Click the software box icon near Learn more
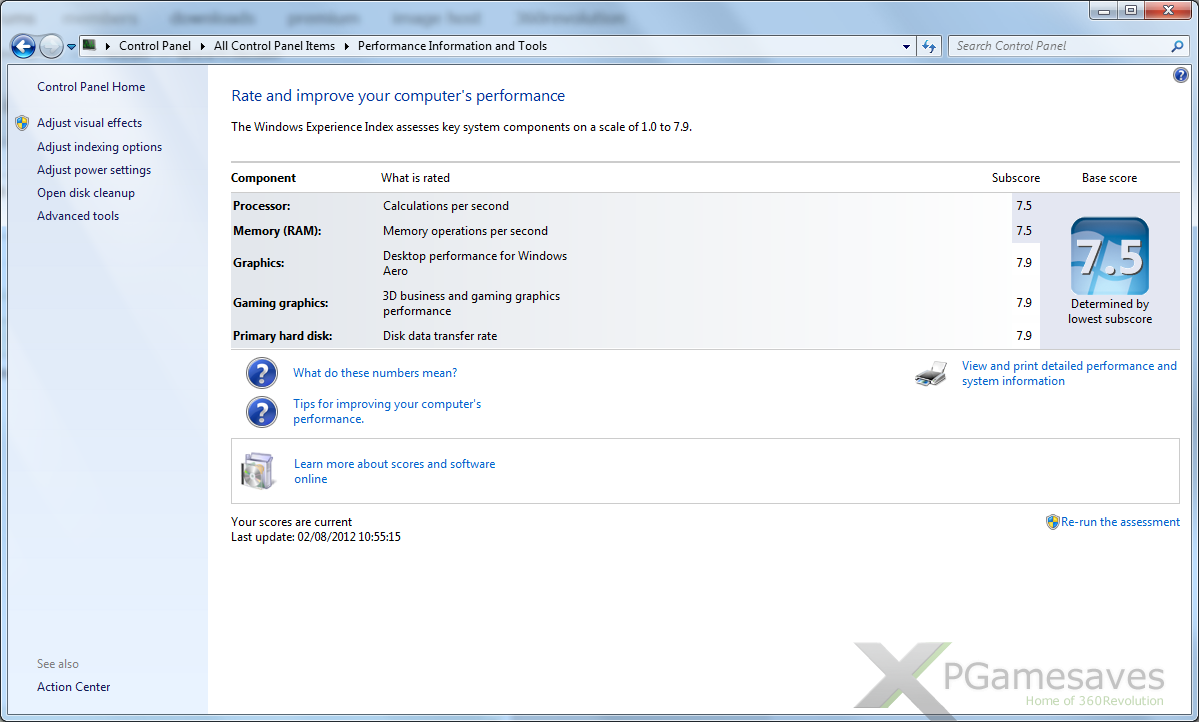Screen dimensions: 1199x722 257,471
